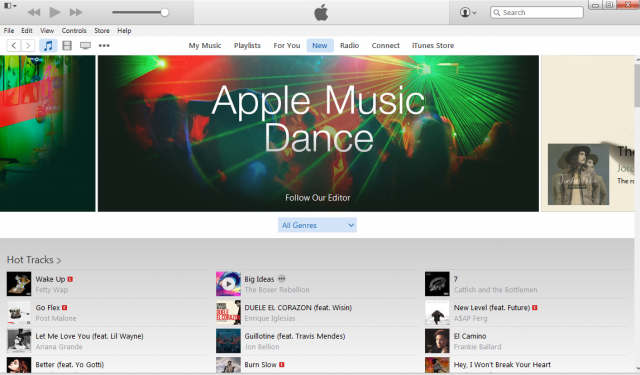640x375 pixels.
Task: Open the three-dots More media menu
Action: (x=104, y=45)
